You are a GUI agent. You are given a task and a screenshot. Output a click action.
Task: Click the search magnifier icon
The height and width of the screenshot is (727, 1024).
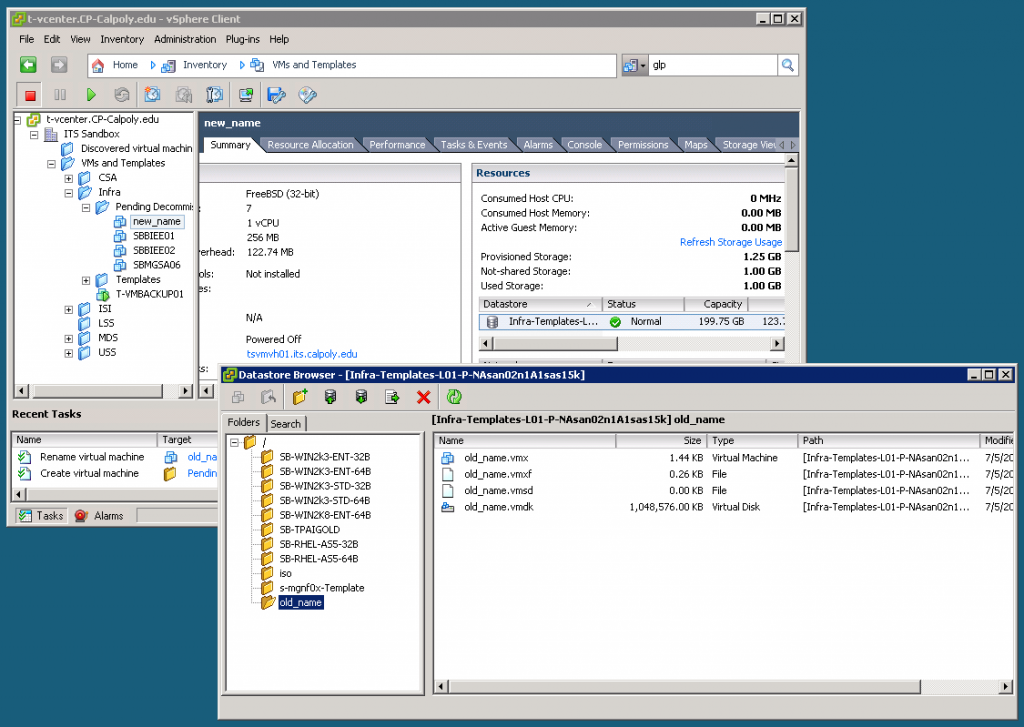[x=788, y=65]
